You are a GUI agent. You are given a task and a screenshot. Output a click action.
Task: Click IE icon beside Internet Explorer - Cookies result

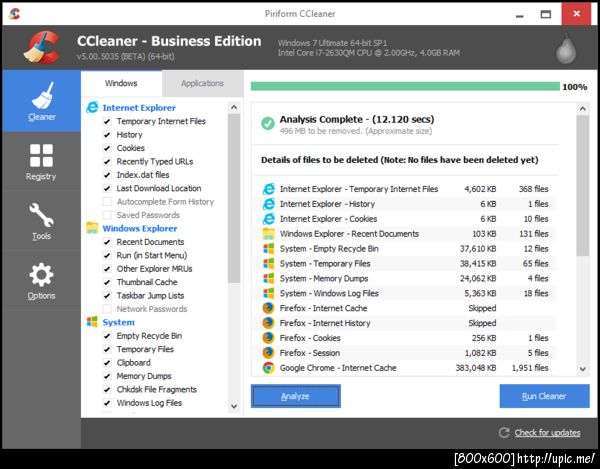tap(268, 219)
